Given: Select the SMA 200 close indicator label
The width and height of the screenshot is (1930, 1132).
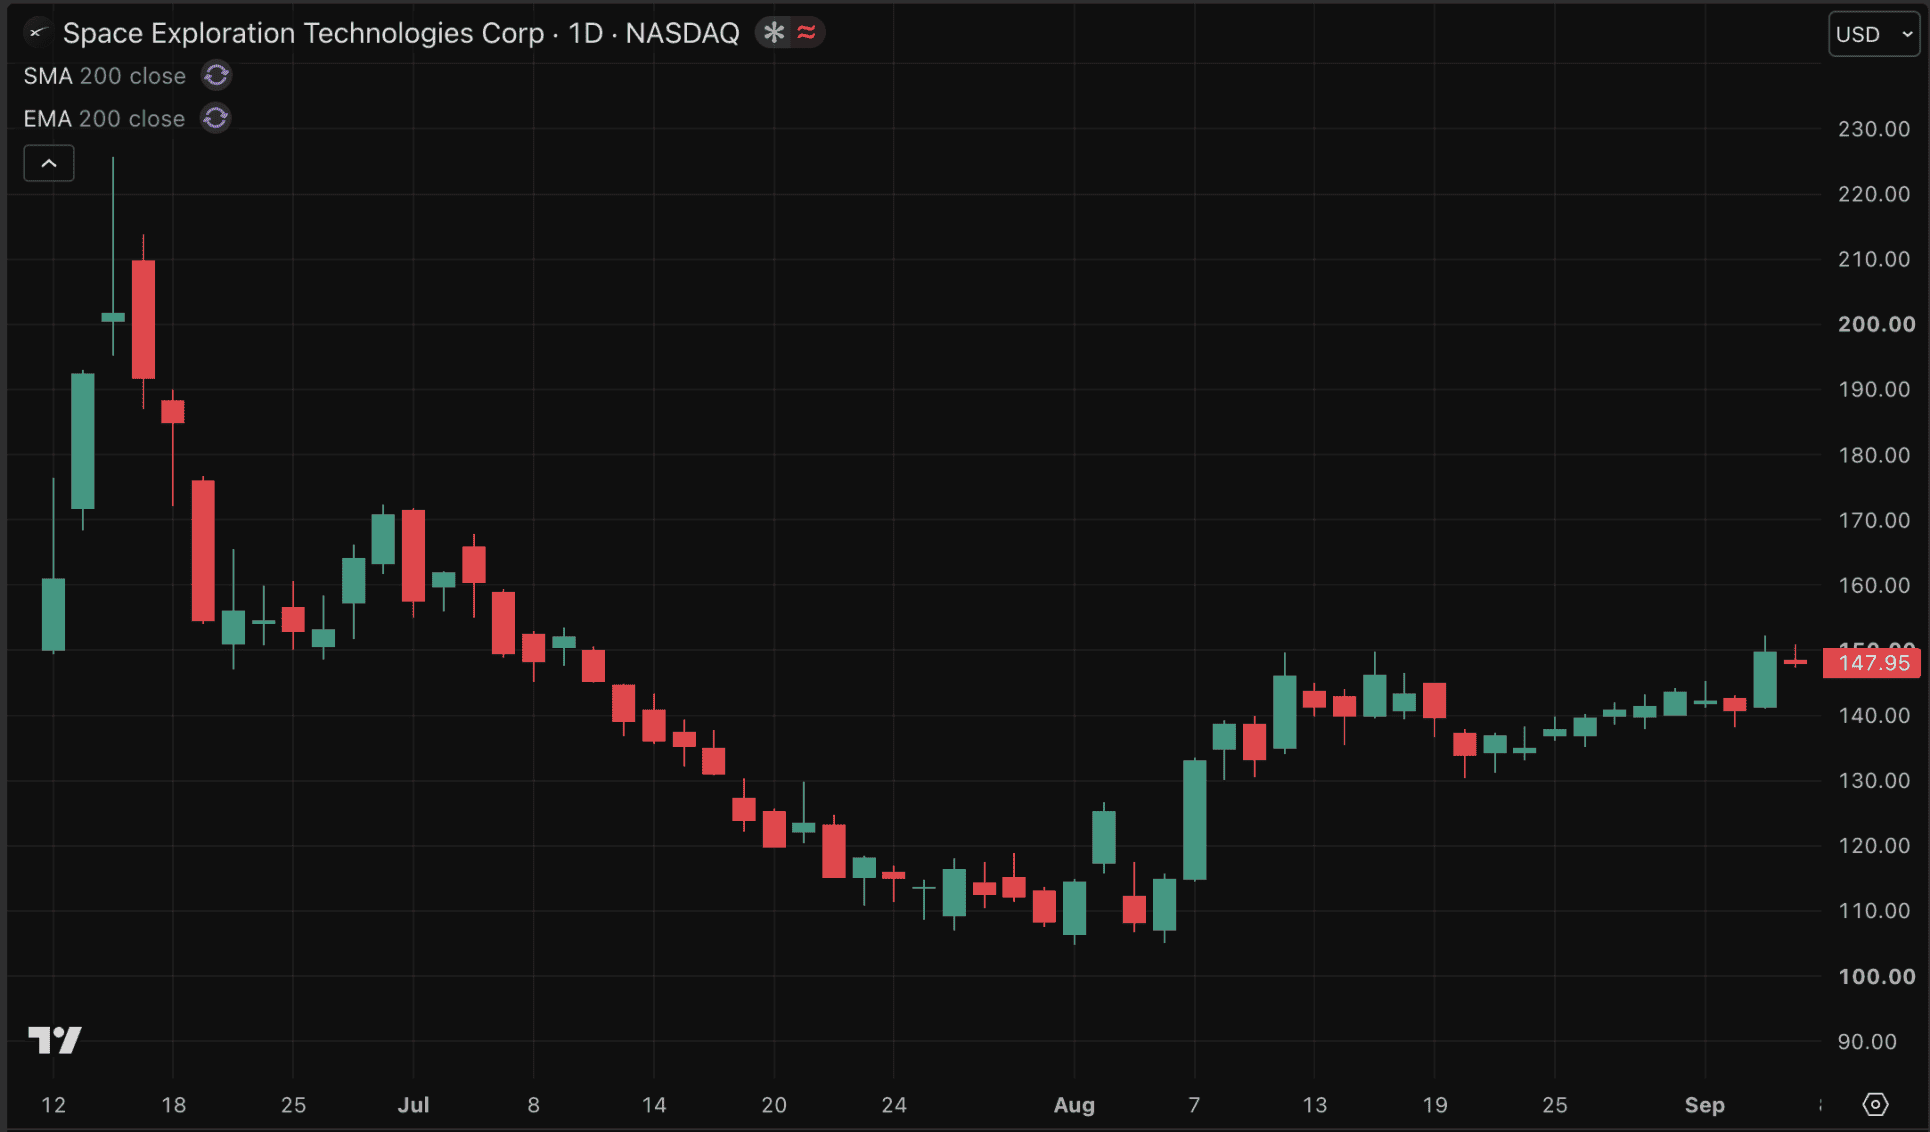Looking at the screenshot, I should coord(105,76).
